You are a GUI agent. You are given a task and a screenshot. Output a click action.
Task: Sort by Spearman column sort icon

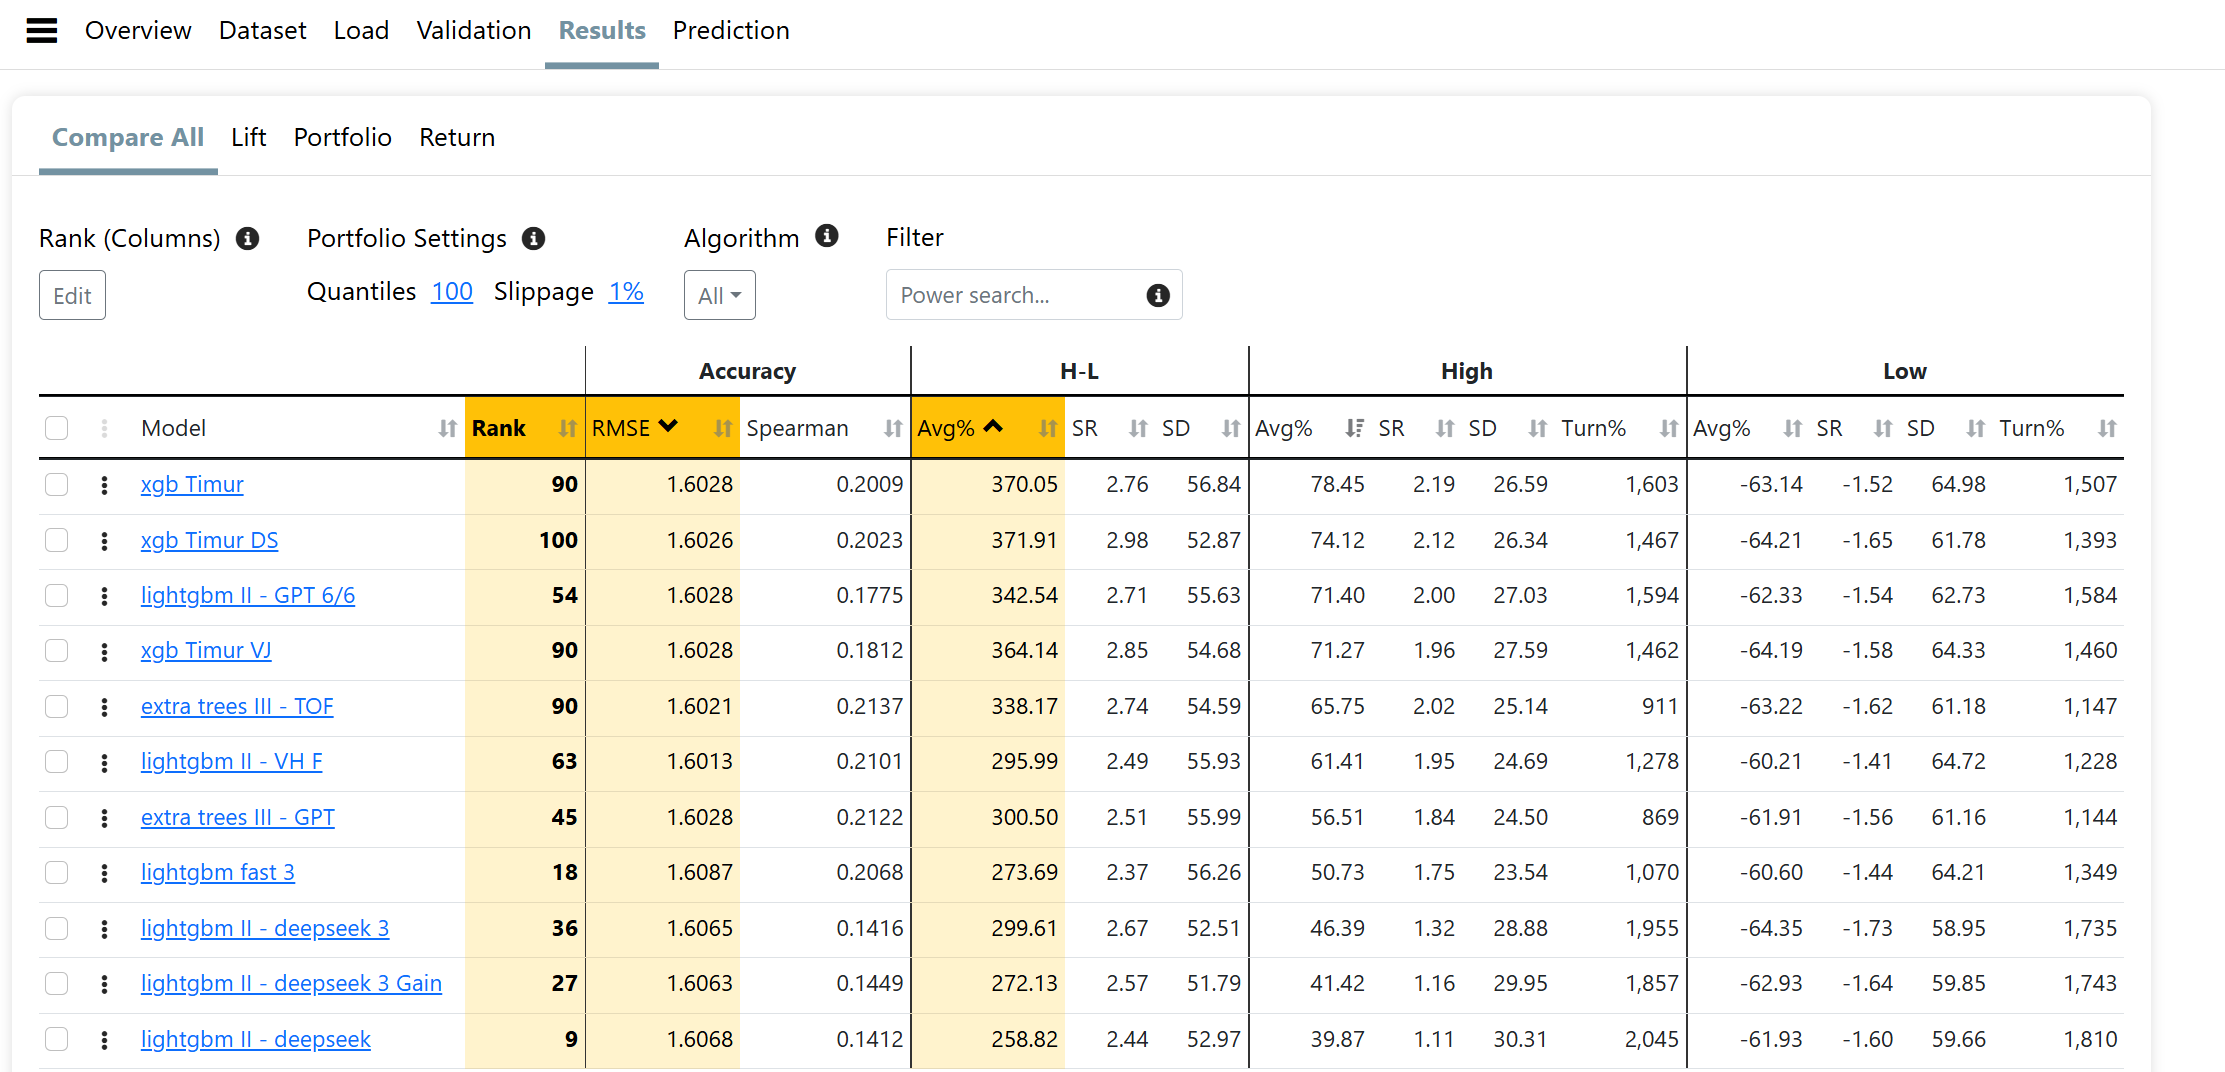(892, 429)
